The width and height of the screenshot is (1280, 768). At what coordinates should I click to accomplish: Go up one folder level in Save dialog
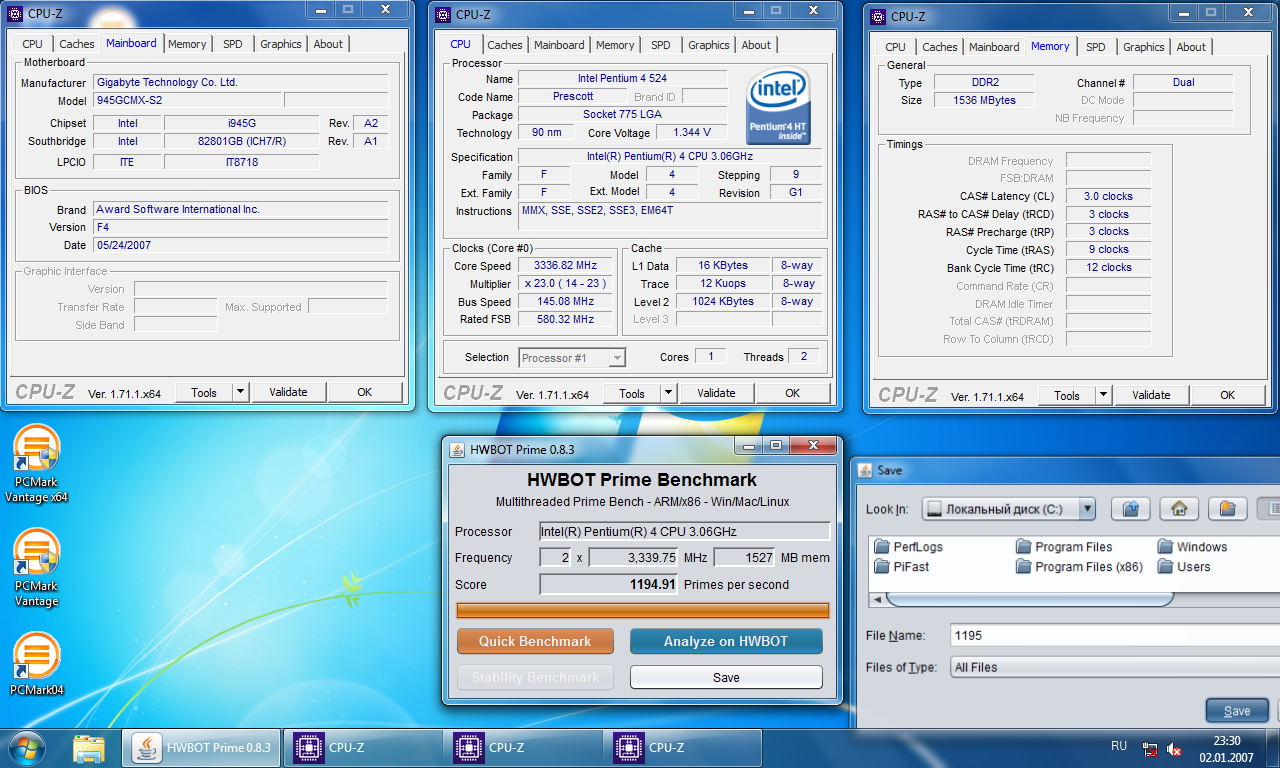click(1130, 509)
